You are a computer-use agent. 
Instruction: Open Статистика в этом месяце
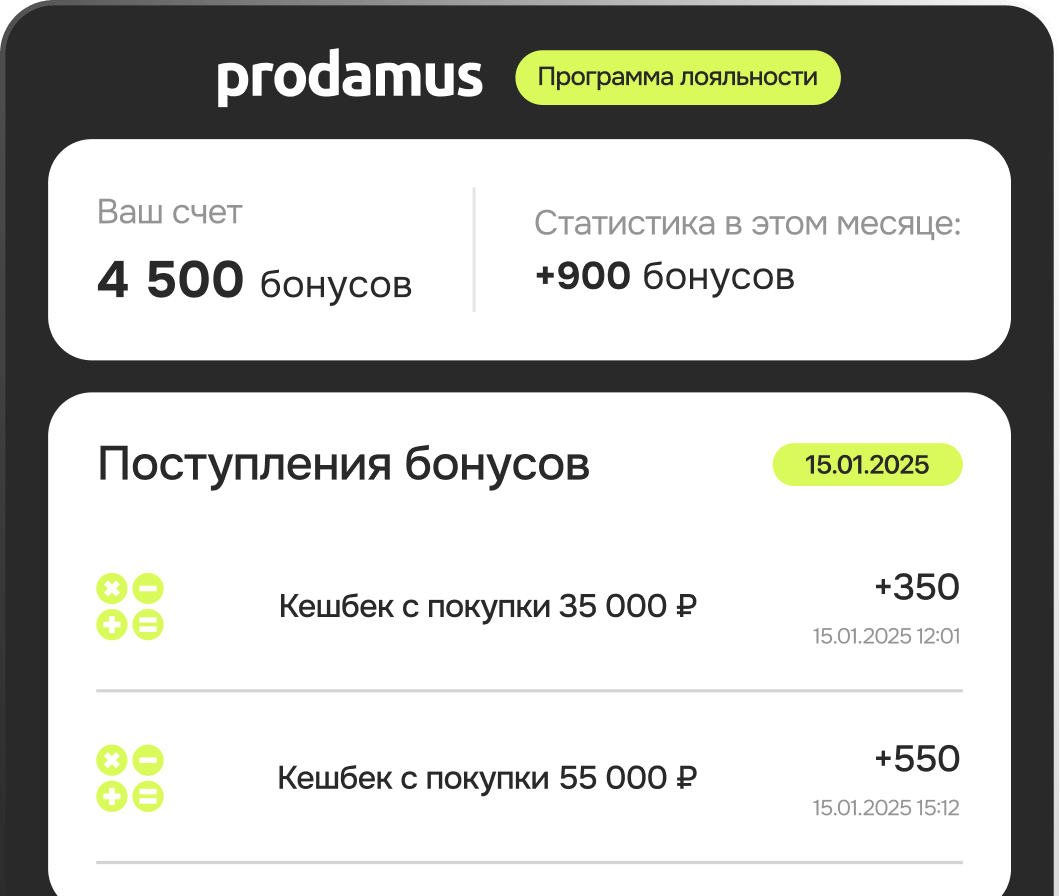747,223
